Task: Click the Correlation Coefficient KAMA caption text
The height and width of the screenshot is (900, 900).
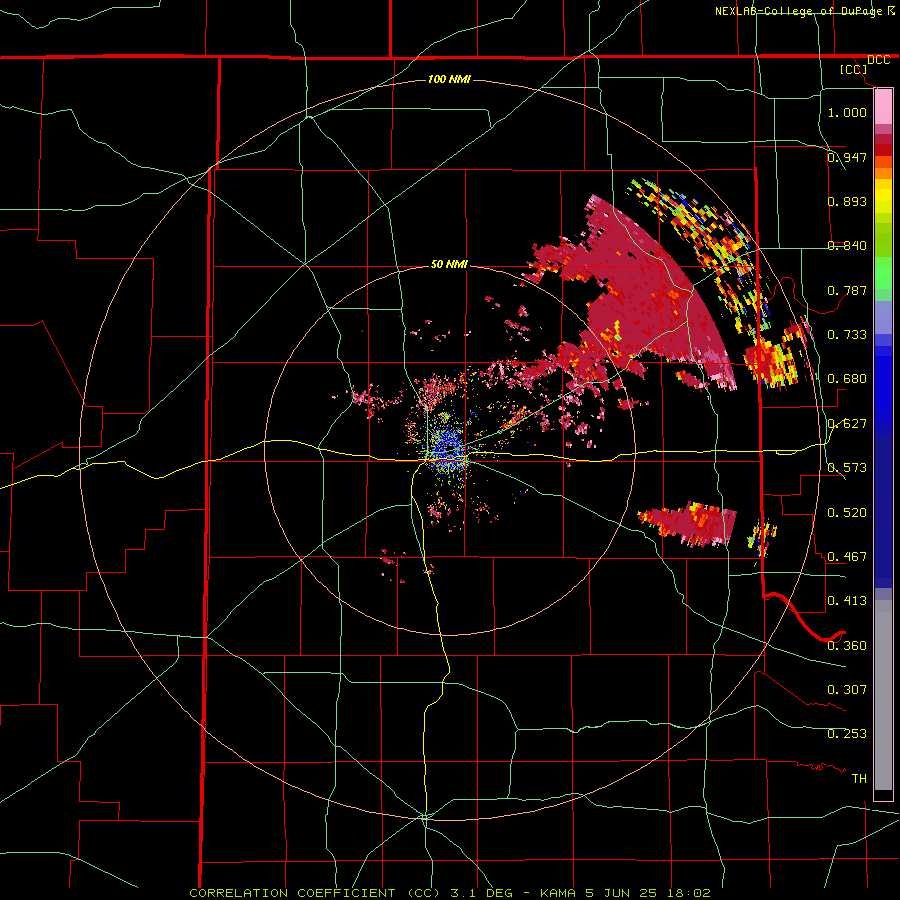Action: pyautogui.click(x=450, y=893)
